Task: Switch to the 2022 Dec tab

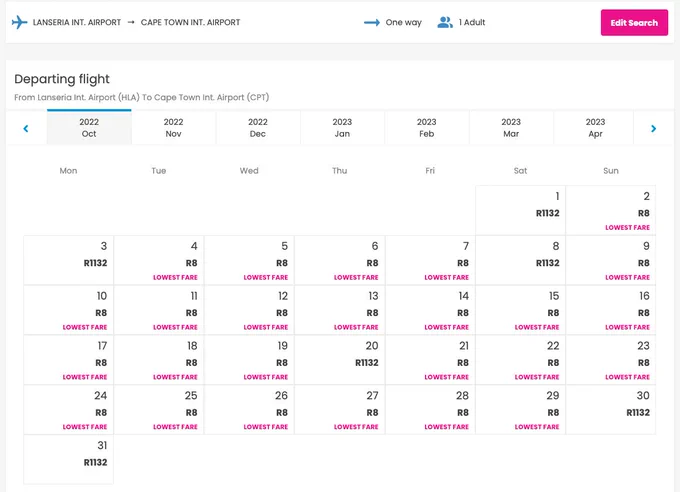Action: (258, 128)
